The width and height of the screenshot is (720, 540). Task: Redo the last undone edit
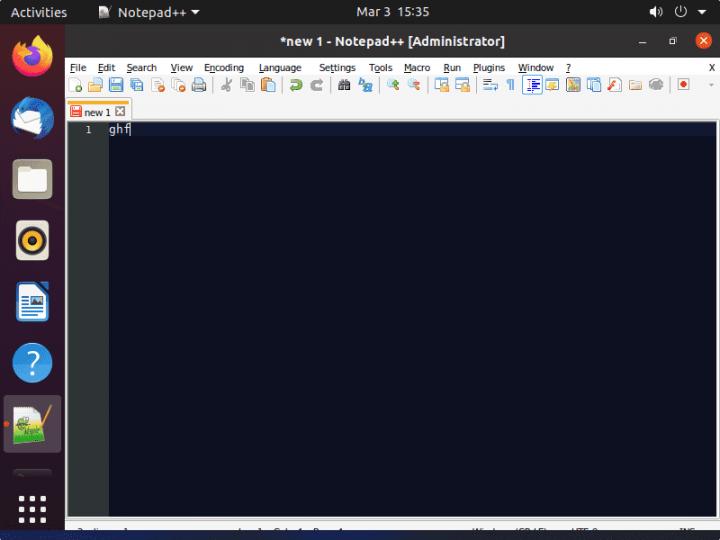point(317,85)
